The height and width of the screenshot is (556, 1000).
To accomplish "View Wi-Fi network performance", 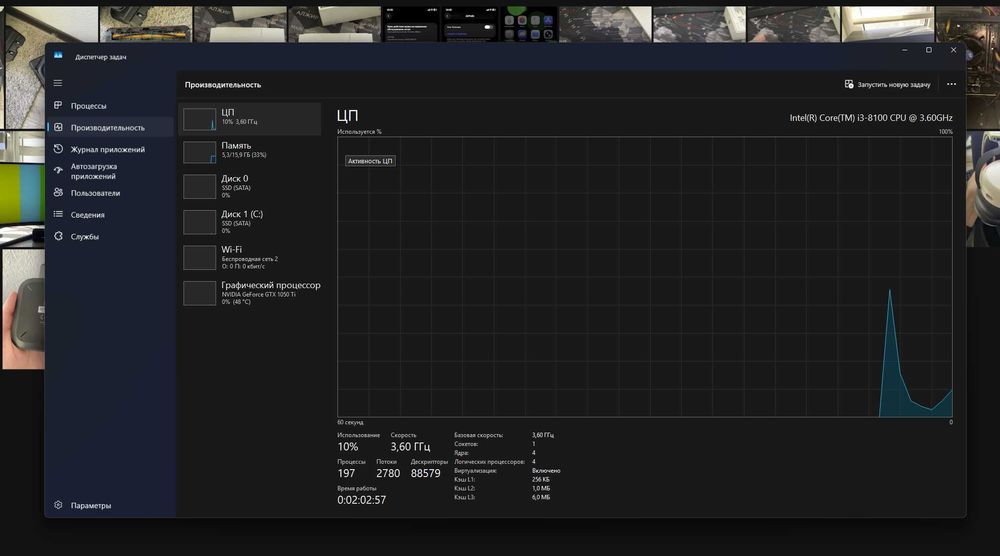I will 250,256.
